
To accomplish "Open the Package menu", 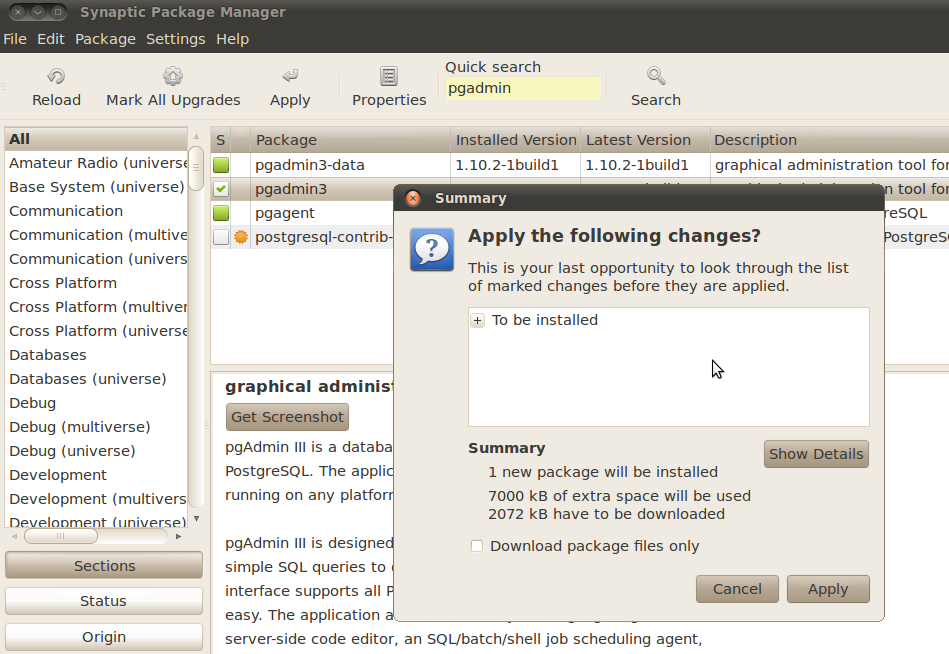I will coord(105,39).
